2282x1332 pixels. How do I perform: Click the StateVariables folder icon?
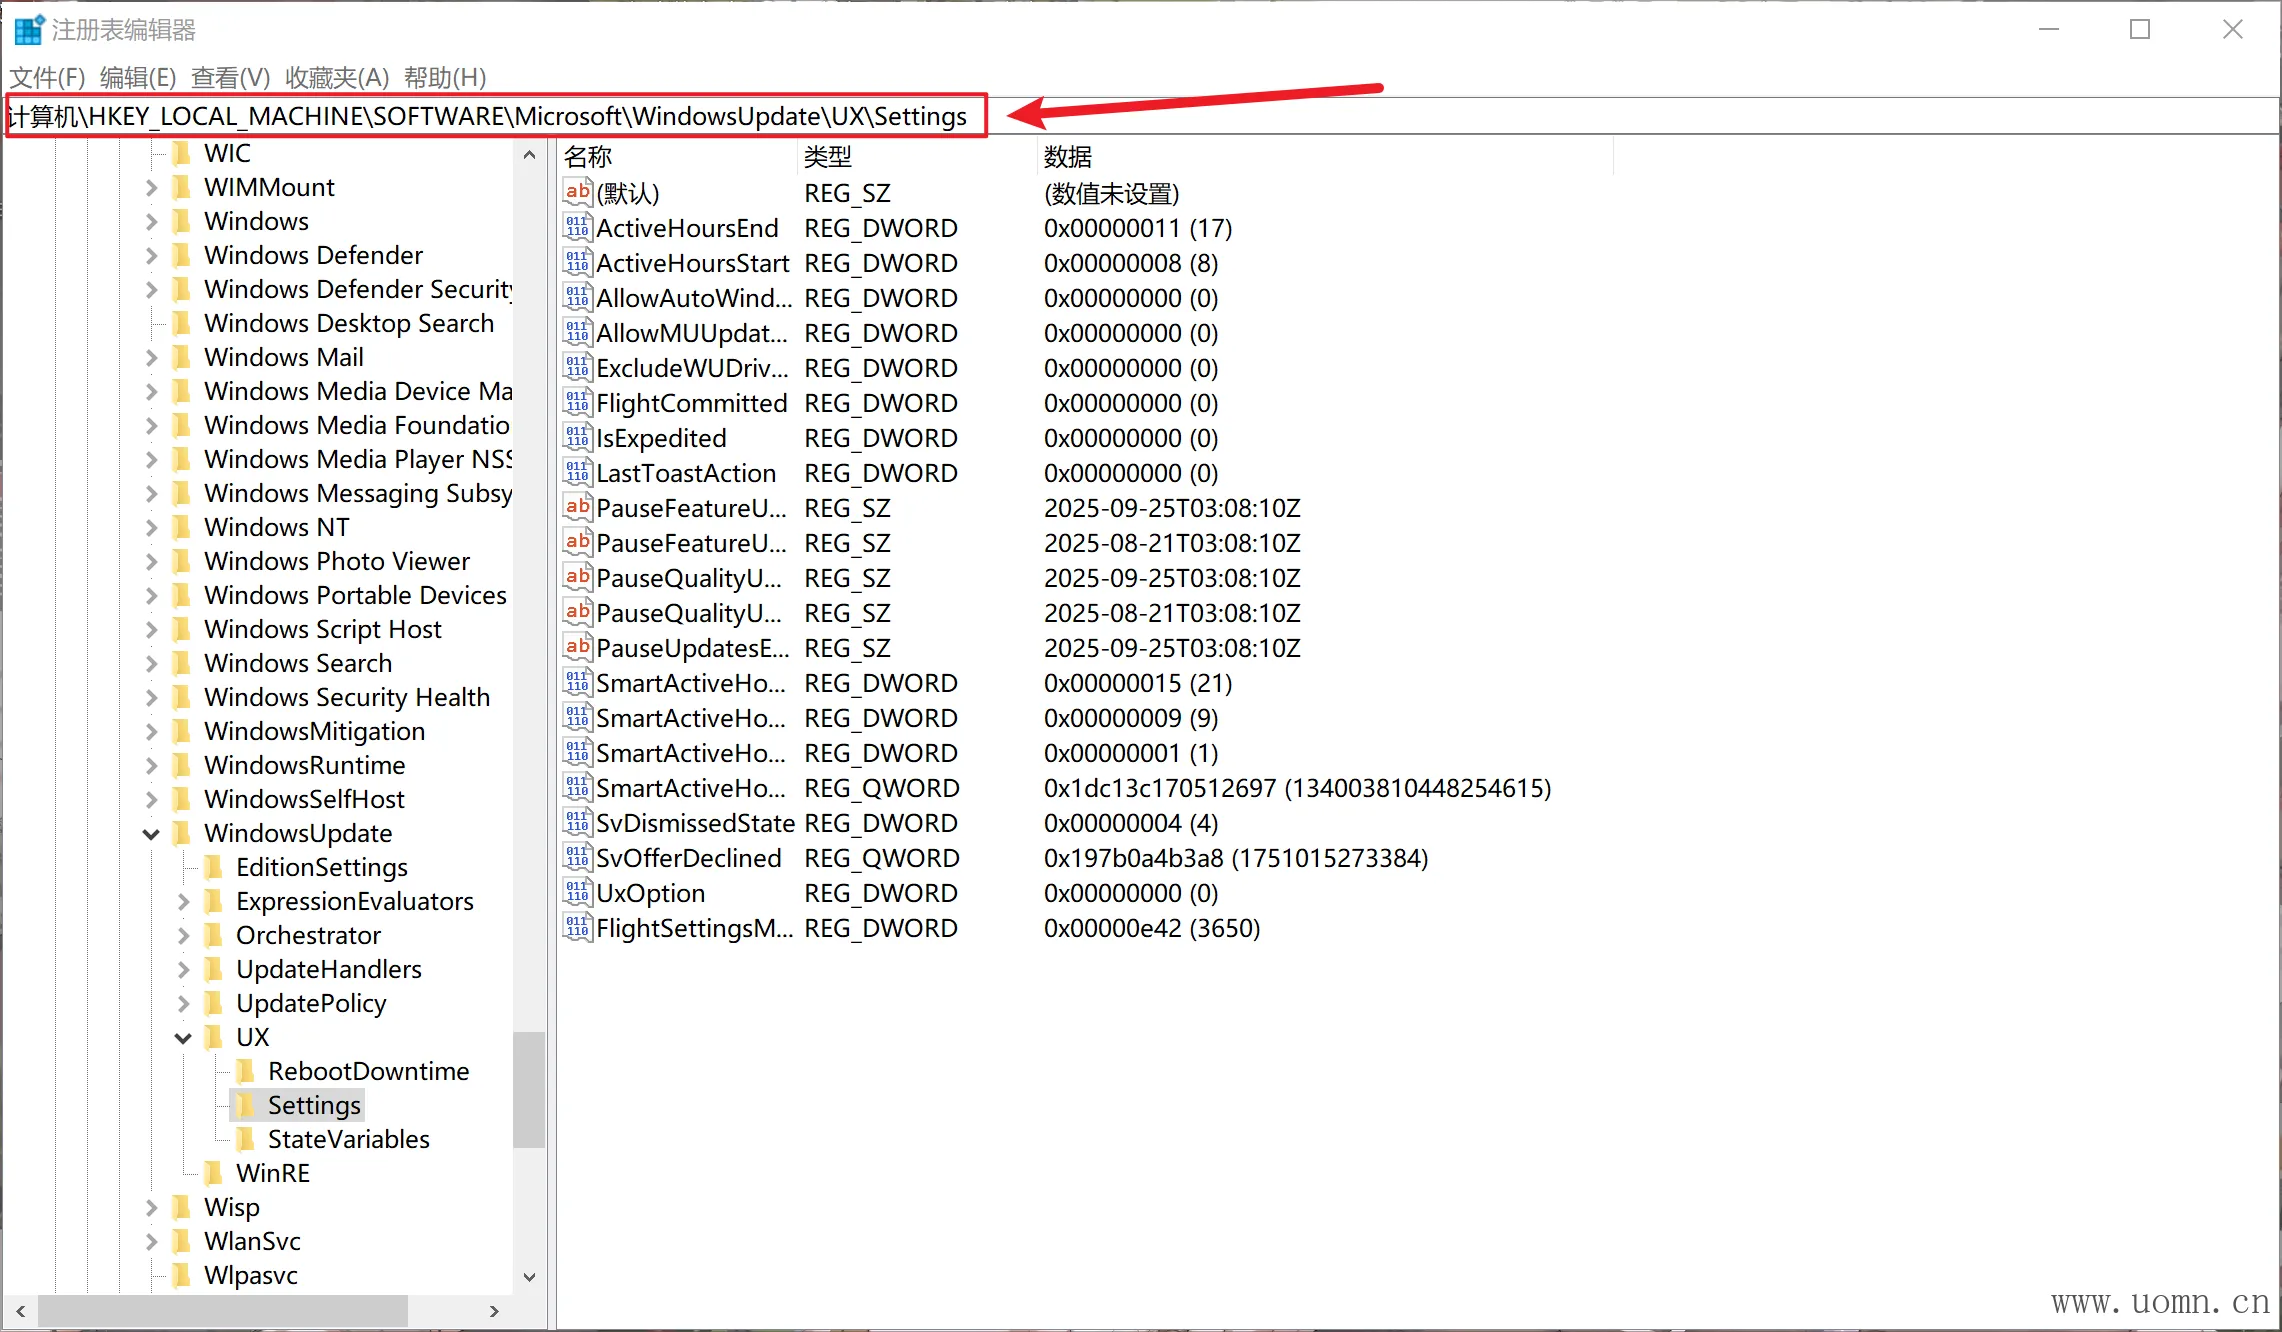click(x=245, y=1139)
